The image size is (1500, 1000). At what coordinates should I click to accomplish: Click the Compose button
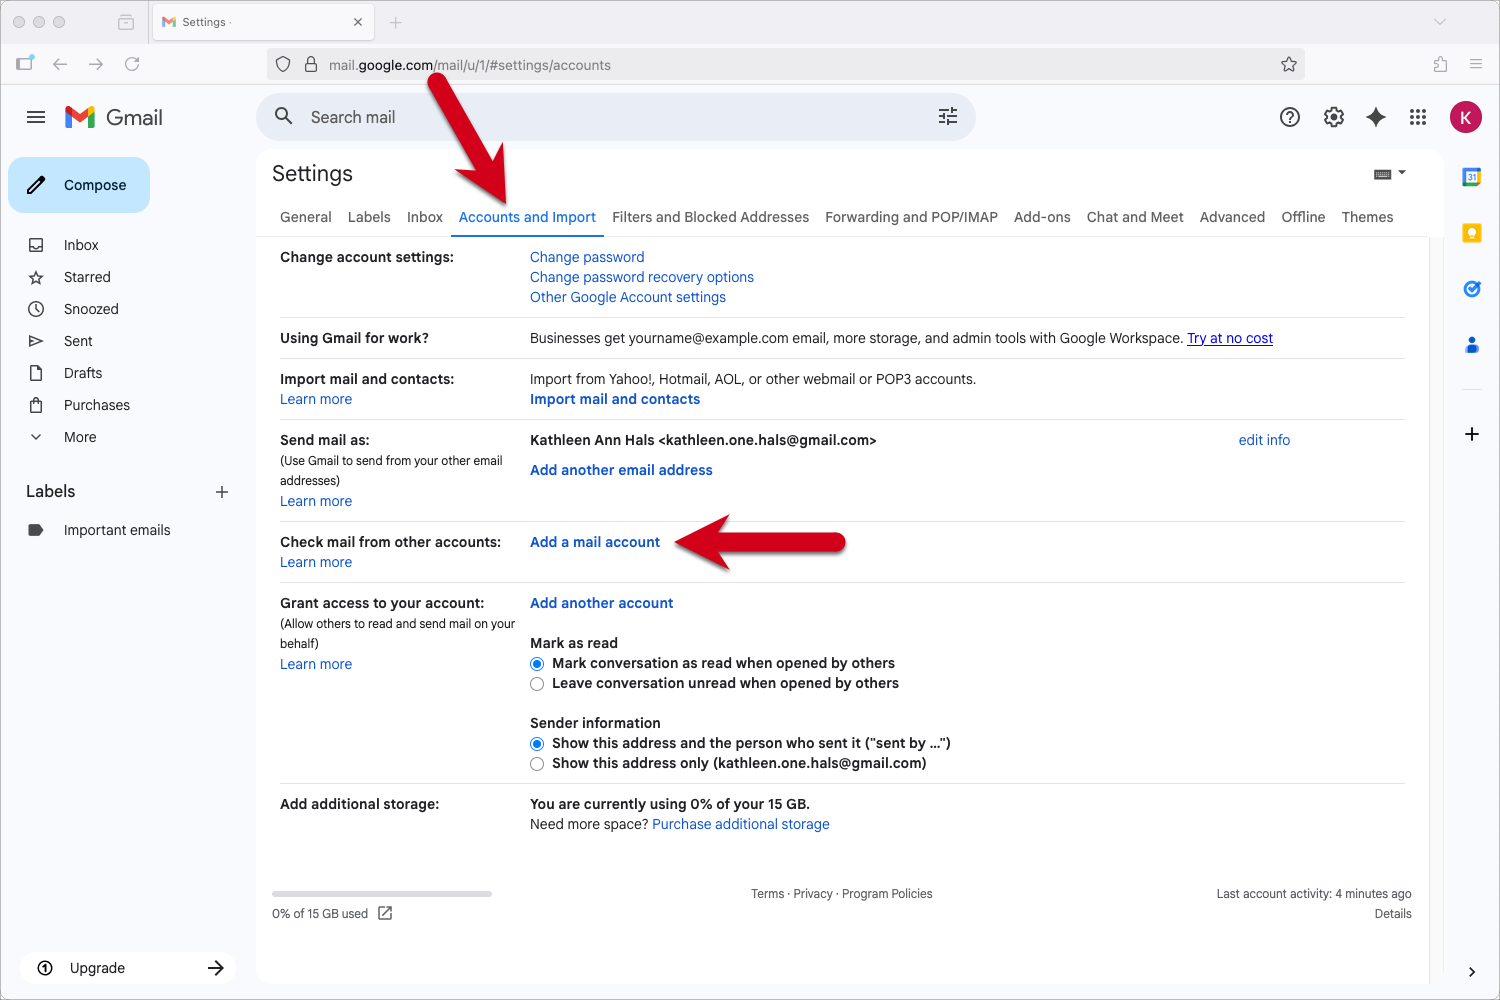(79, 185)
